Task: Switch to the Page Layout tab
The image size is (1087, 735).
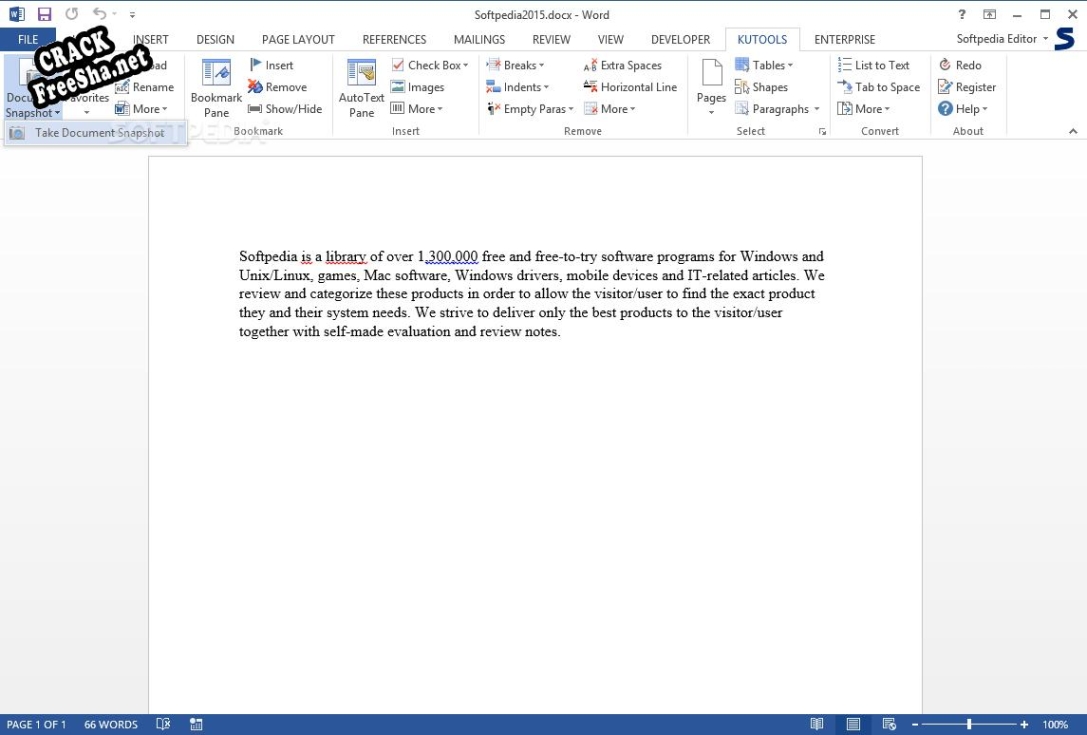Action: [x=298, y=40]
